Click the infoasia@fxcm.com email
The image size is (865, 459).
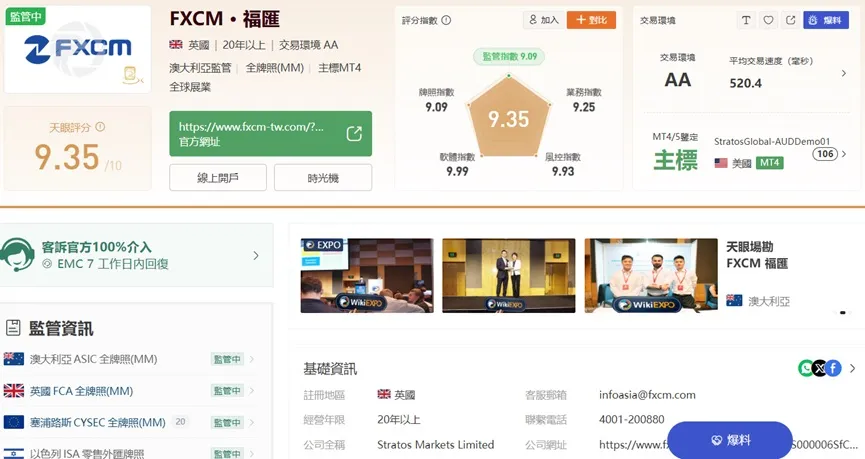(647, 395)
